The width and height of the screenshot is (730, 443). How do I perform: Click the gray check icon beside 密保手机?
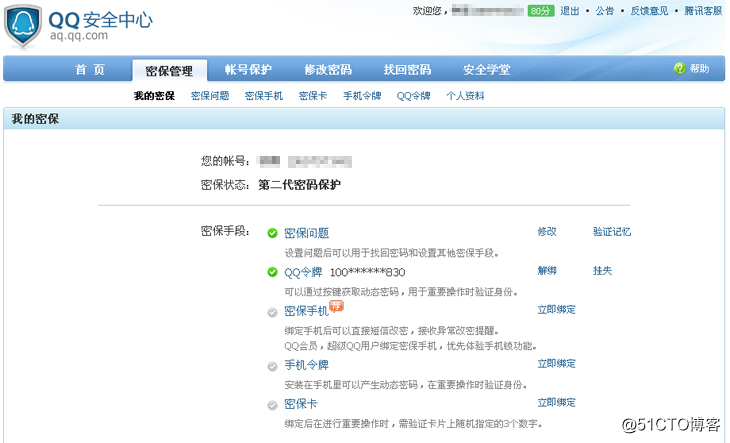272,312
